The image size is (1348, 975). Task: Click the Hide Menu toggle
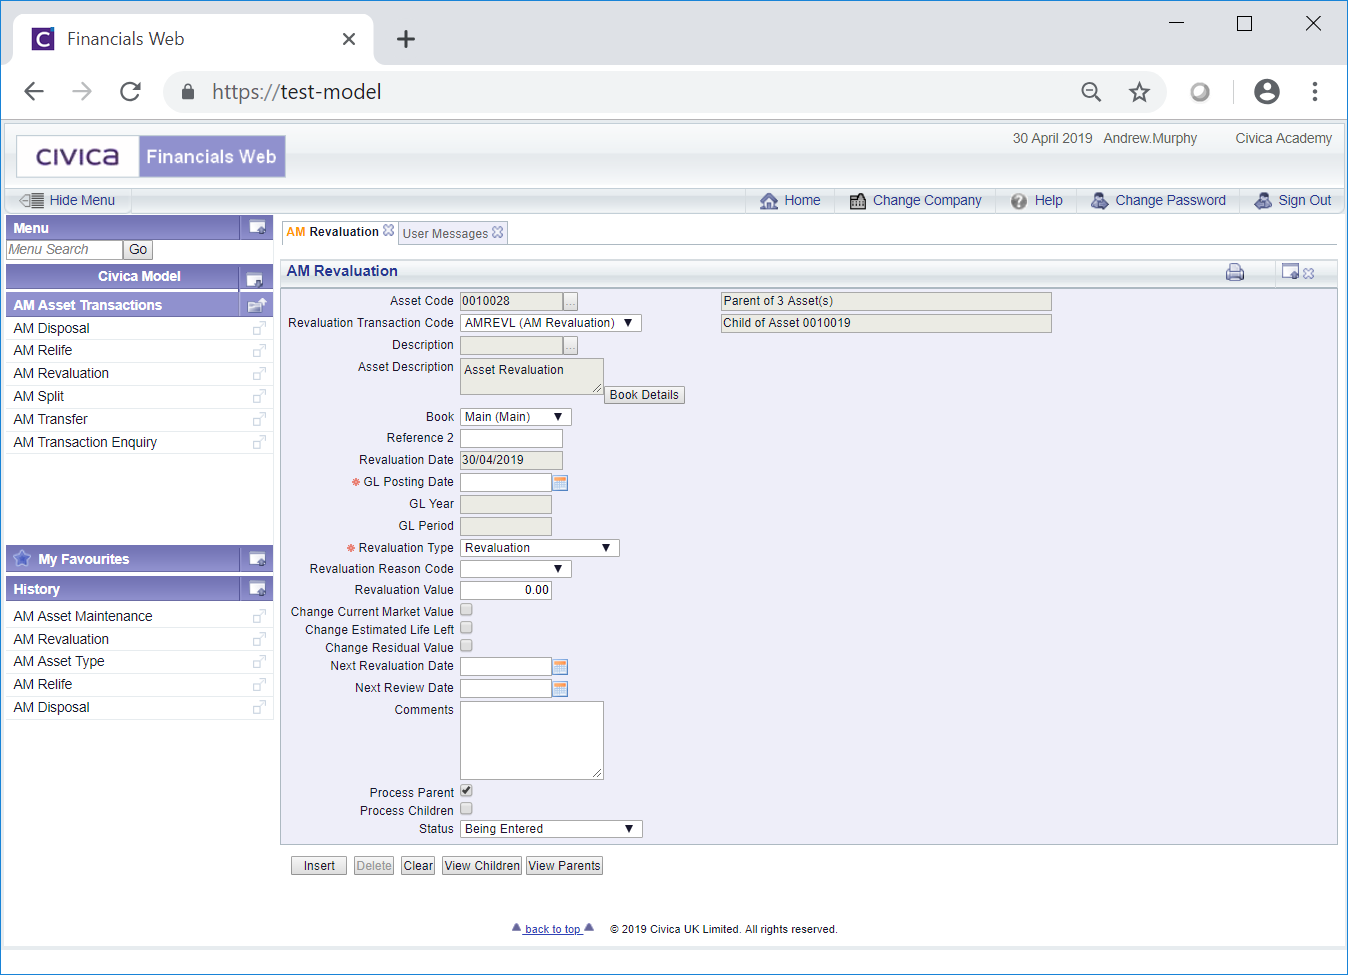point(68,200)
